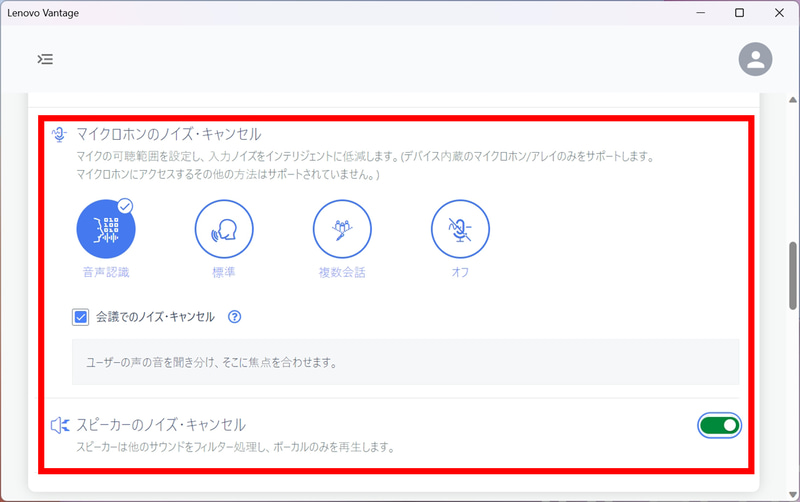The width and height of the screenshot is (800, 502).
Task: Click the 標準 label text
Action: (224, 272)
